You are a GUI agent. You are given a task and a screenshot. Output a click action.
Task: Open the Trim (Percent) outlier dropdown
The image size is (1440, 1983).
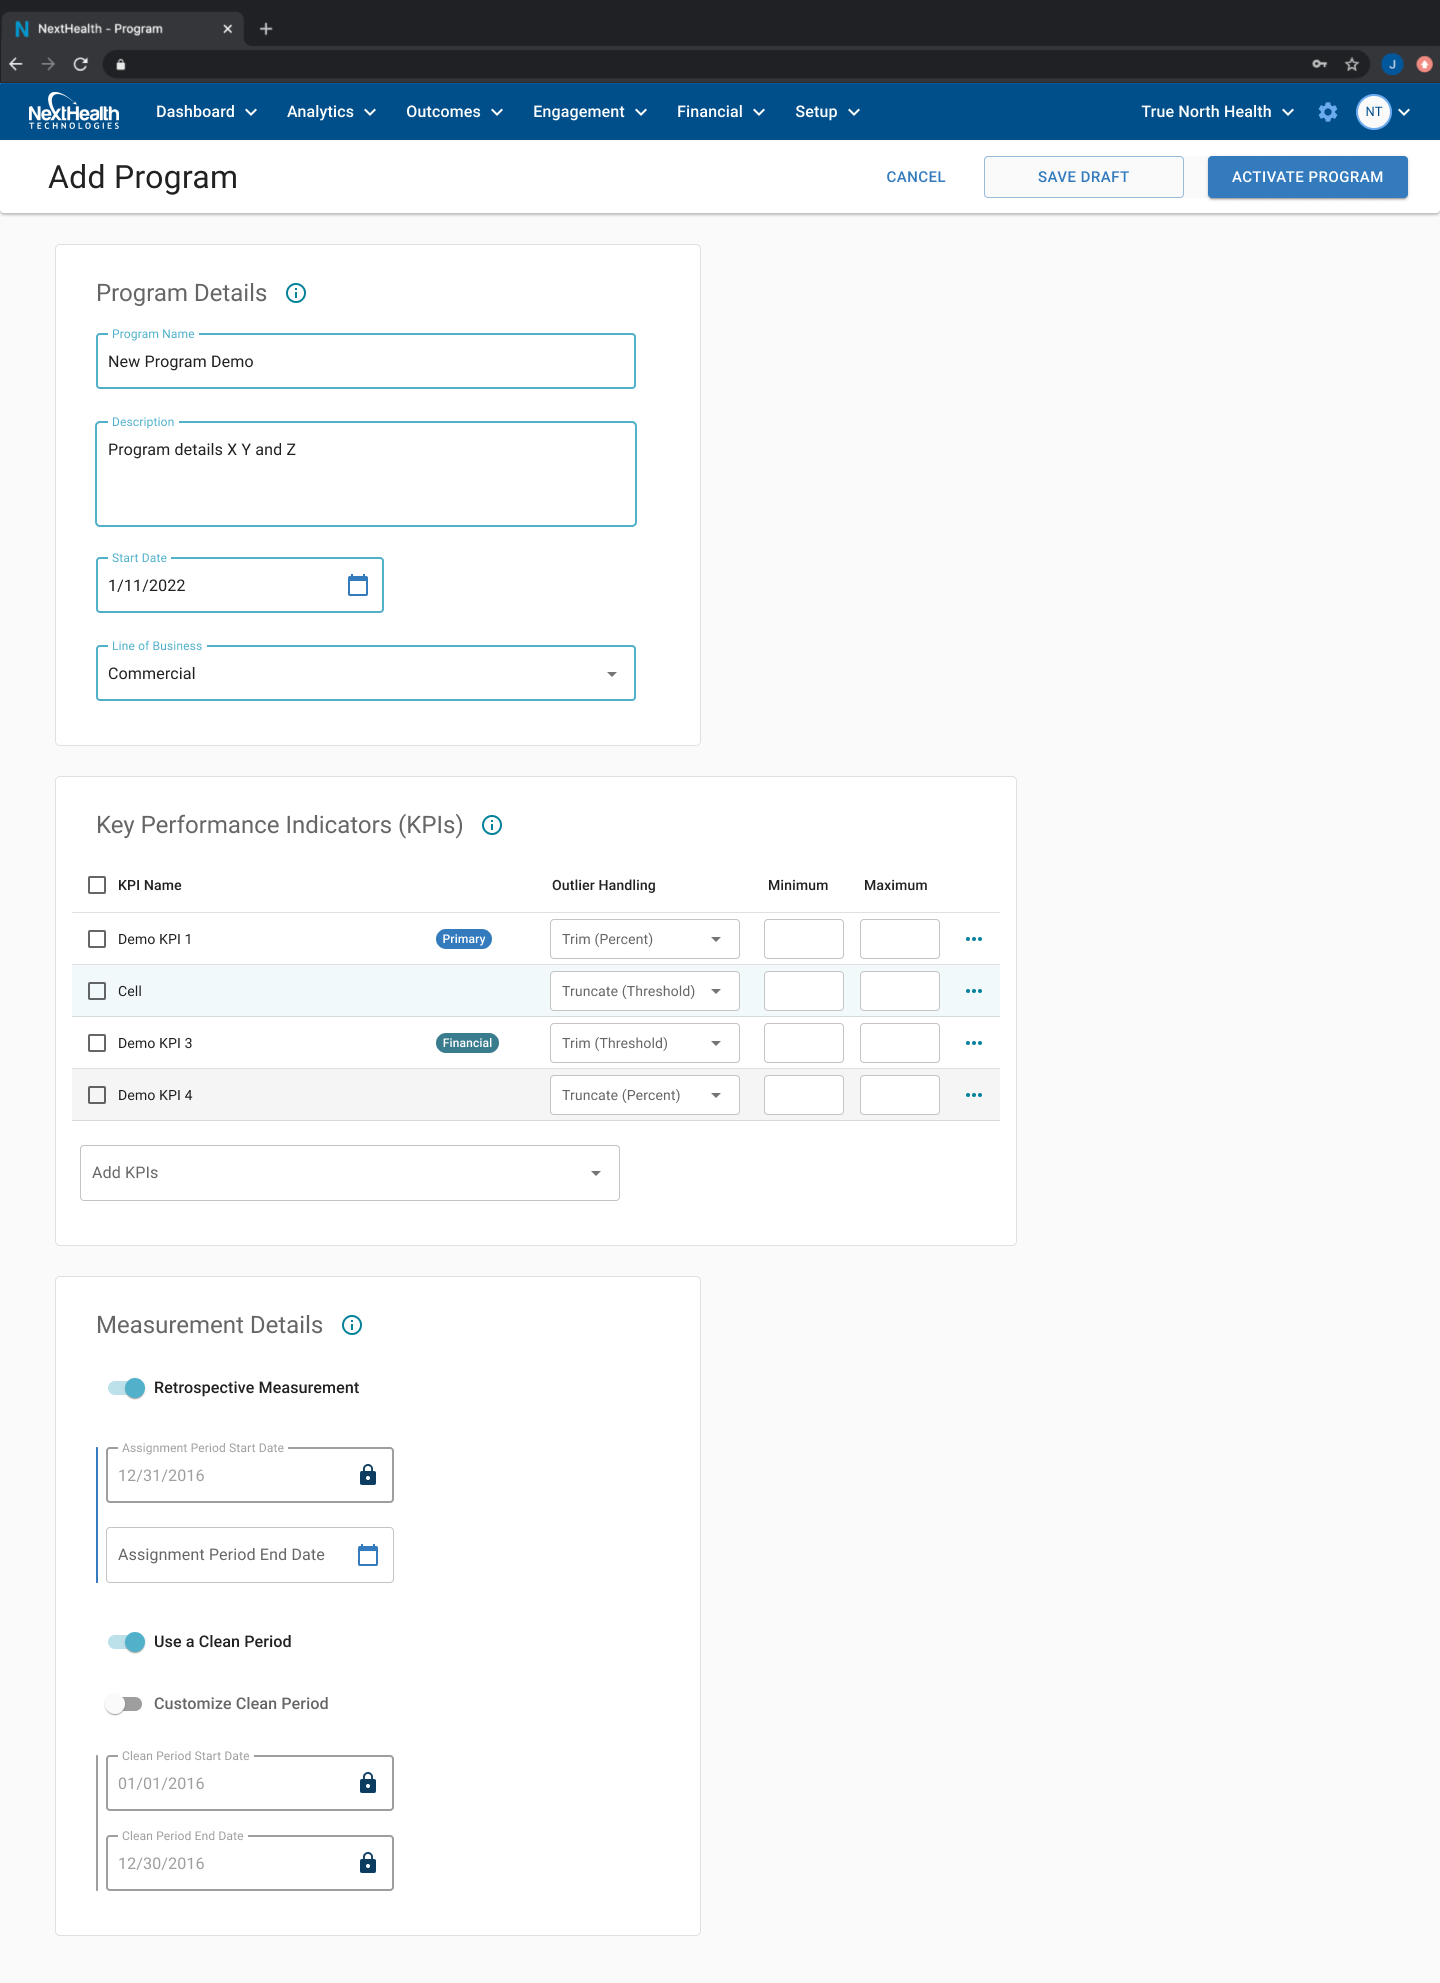[x=645, y=939]
